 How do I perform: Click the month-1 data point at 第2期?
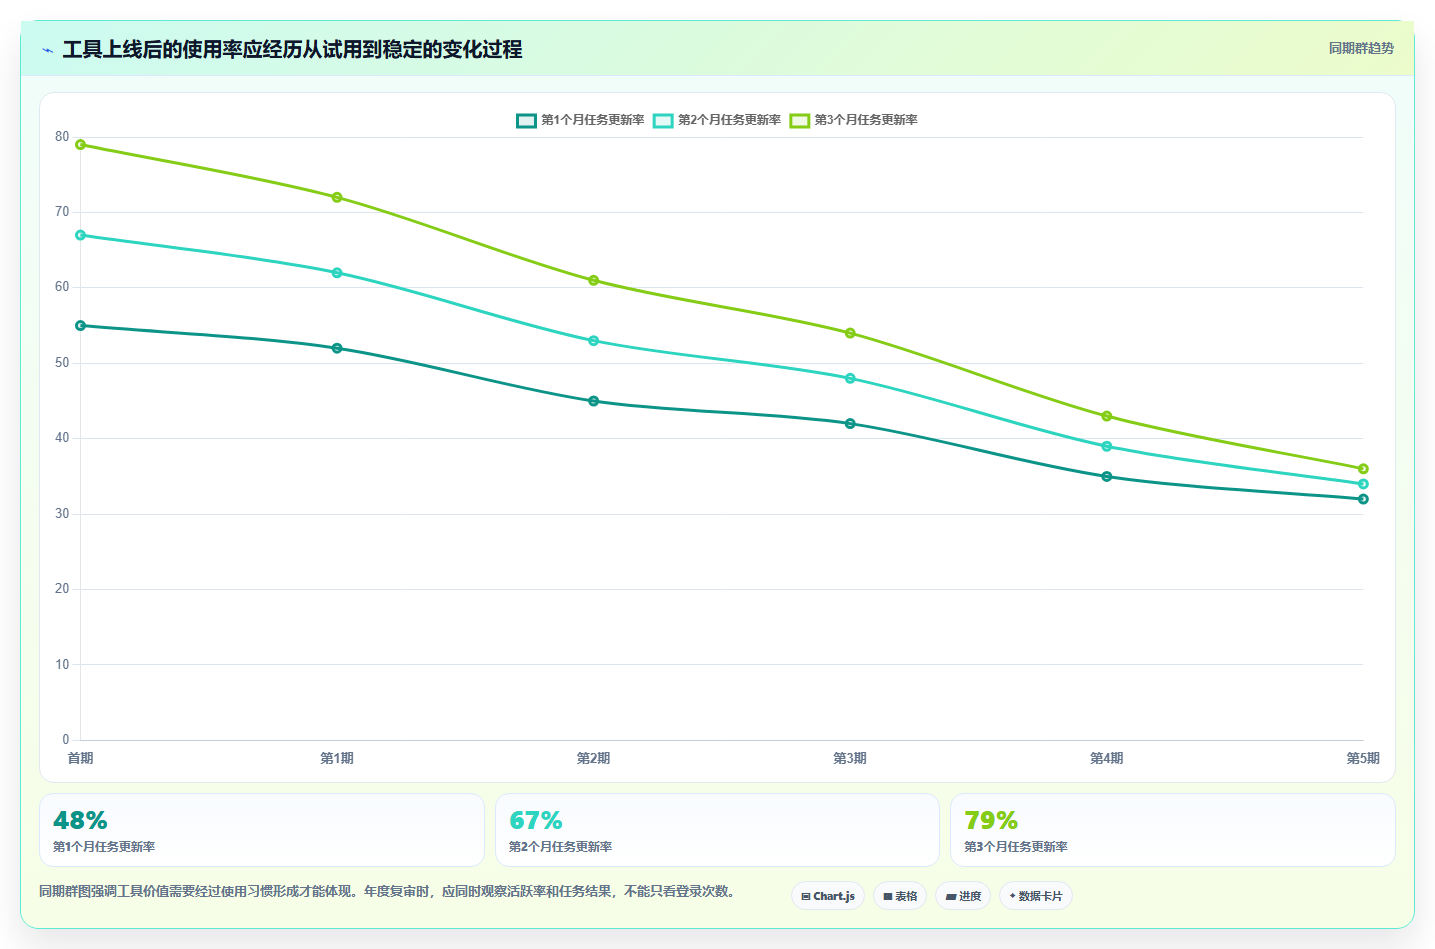tap(594, 401)
